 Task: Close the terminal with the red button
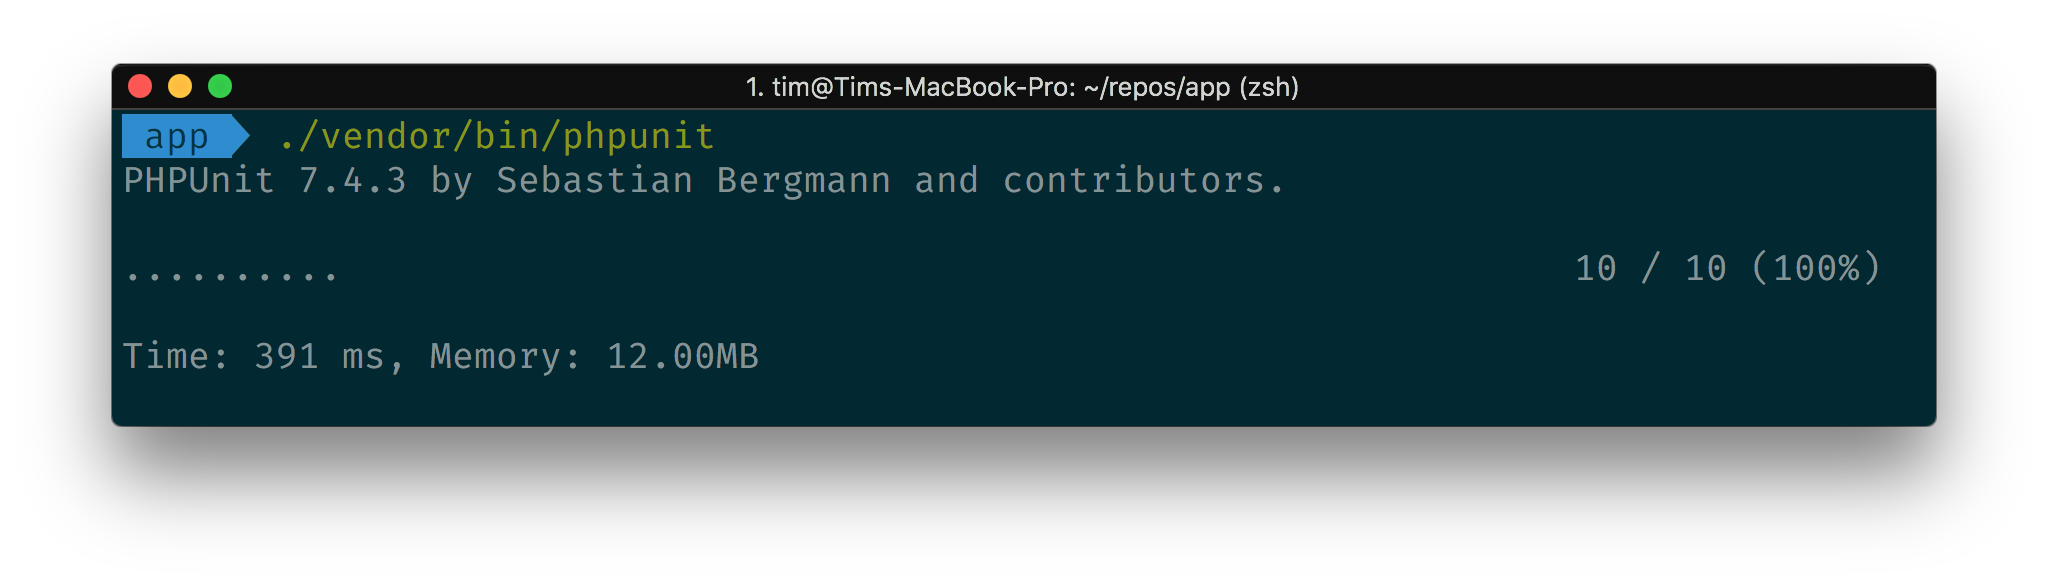(140, 87)
